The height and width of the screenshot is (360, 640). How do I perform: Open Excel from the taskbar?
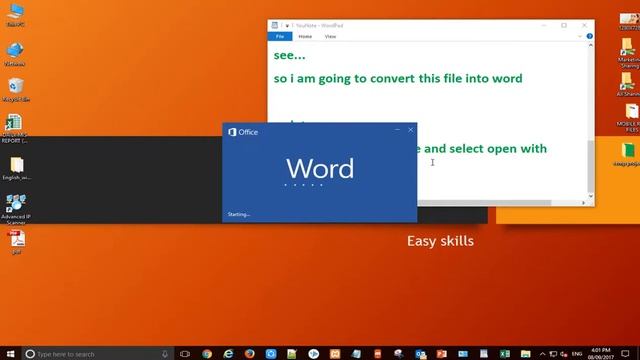pyautogui.click(x=505, y=353)
